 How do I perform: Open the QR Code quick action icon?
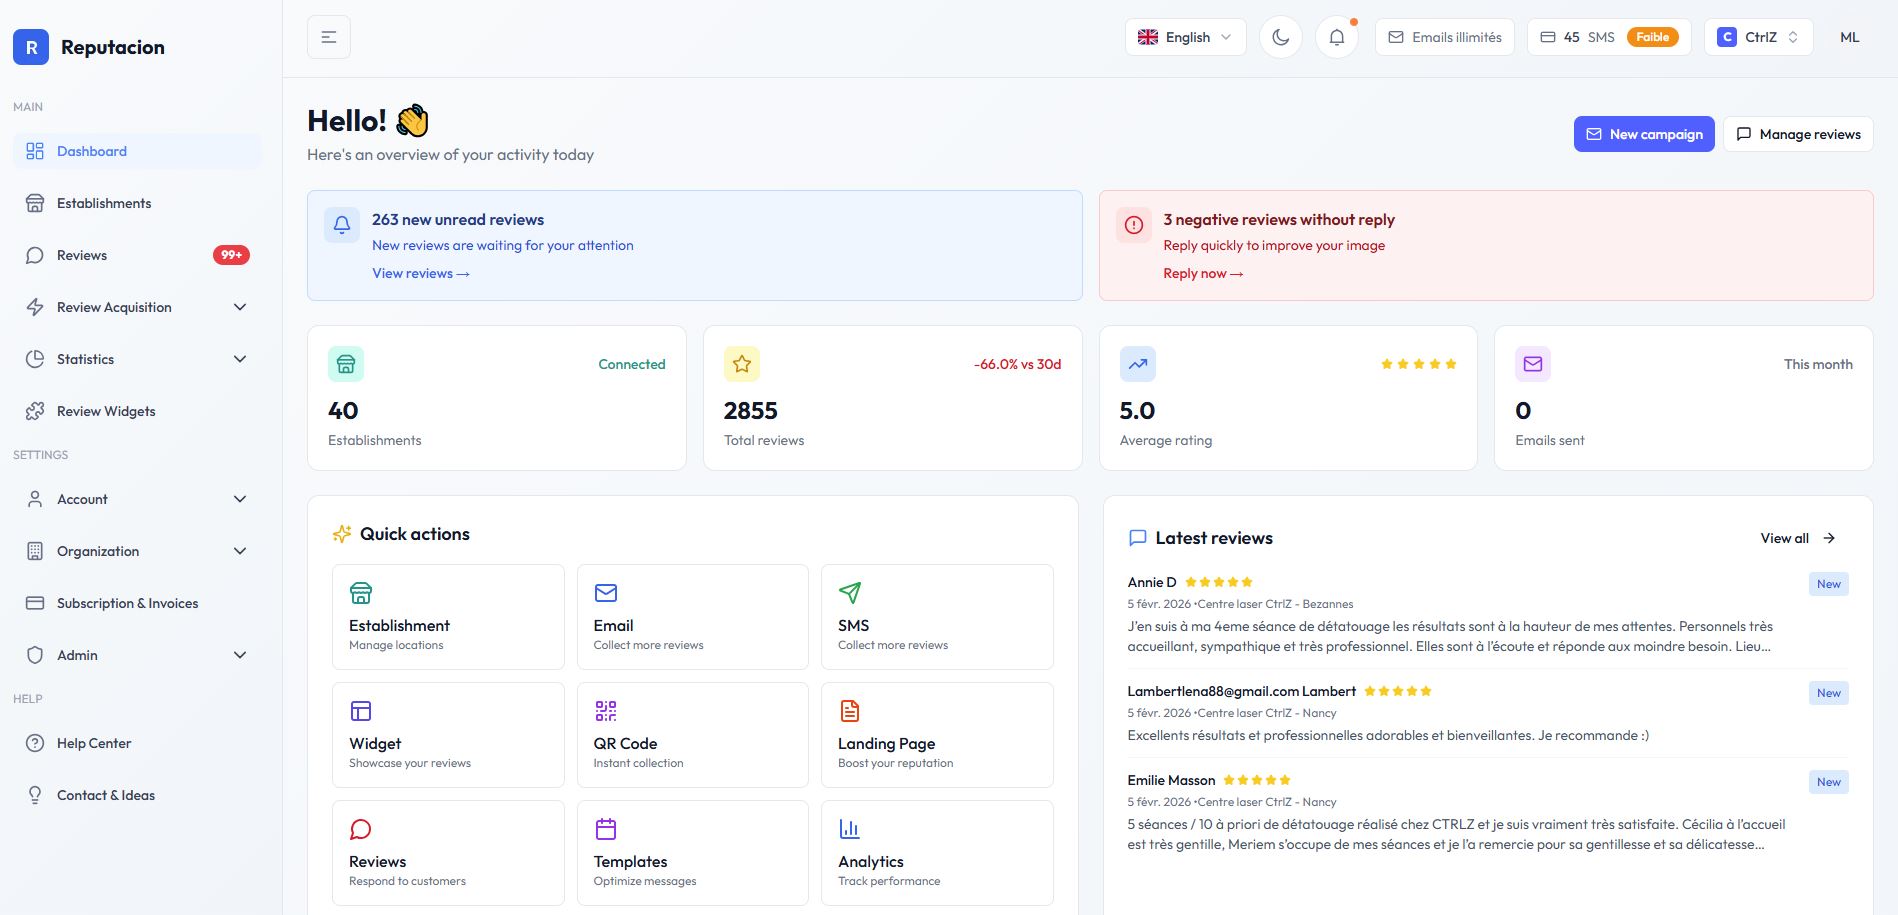pos(605,711)
